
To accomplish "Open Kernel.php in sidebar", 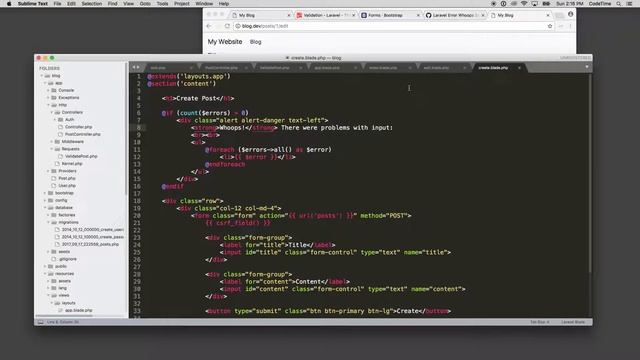I will [72, 164].
